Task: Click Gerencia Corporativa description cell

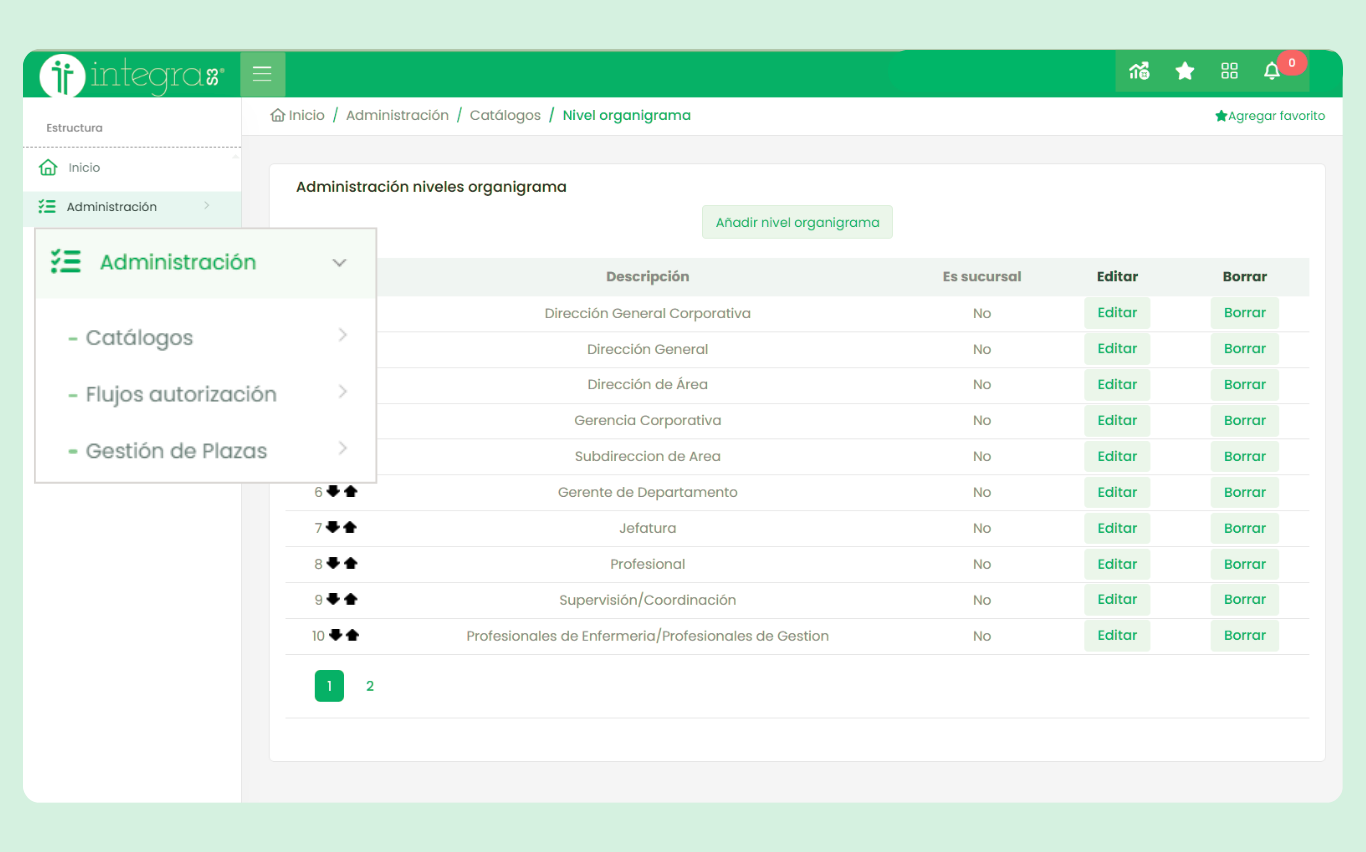Action: pos(647,421)
